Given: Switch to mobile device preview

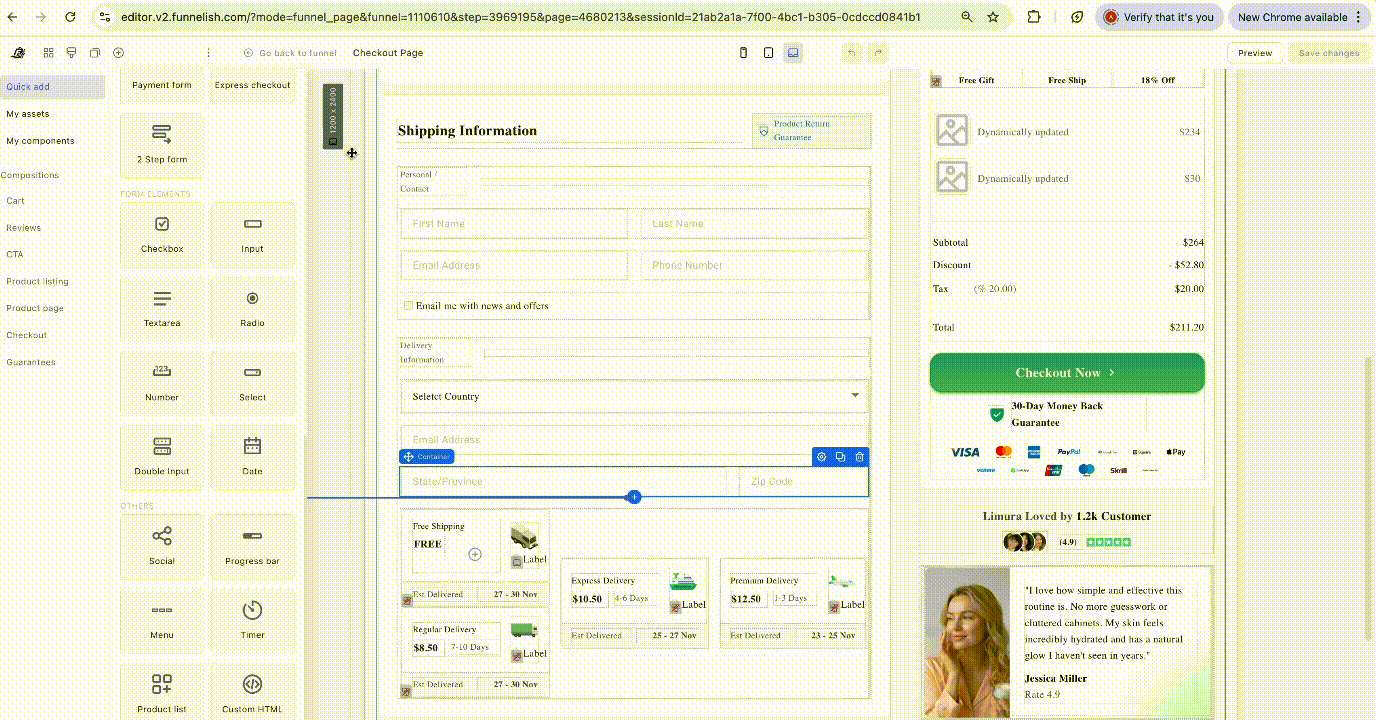Looking at the screenshot, I should point(743,53).
